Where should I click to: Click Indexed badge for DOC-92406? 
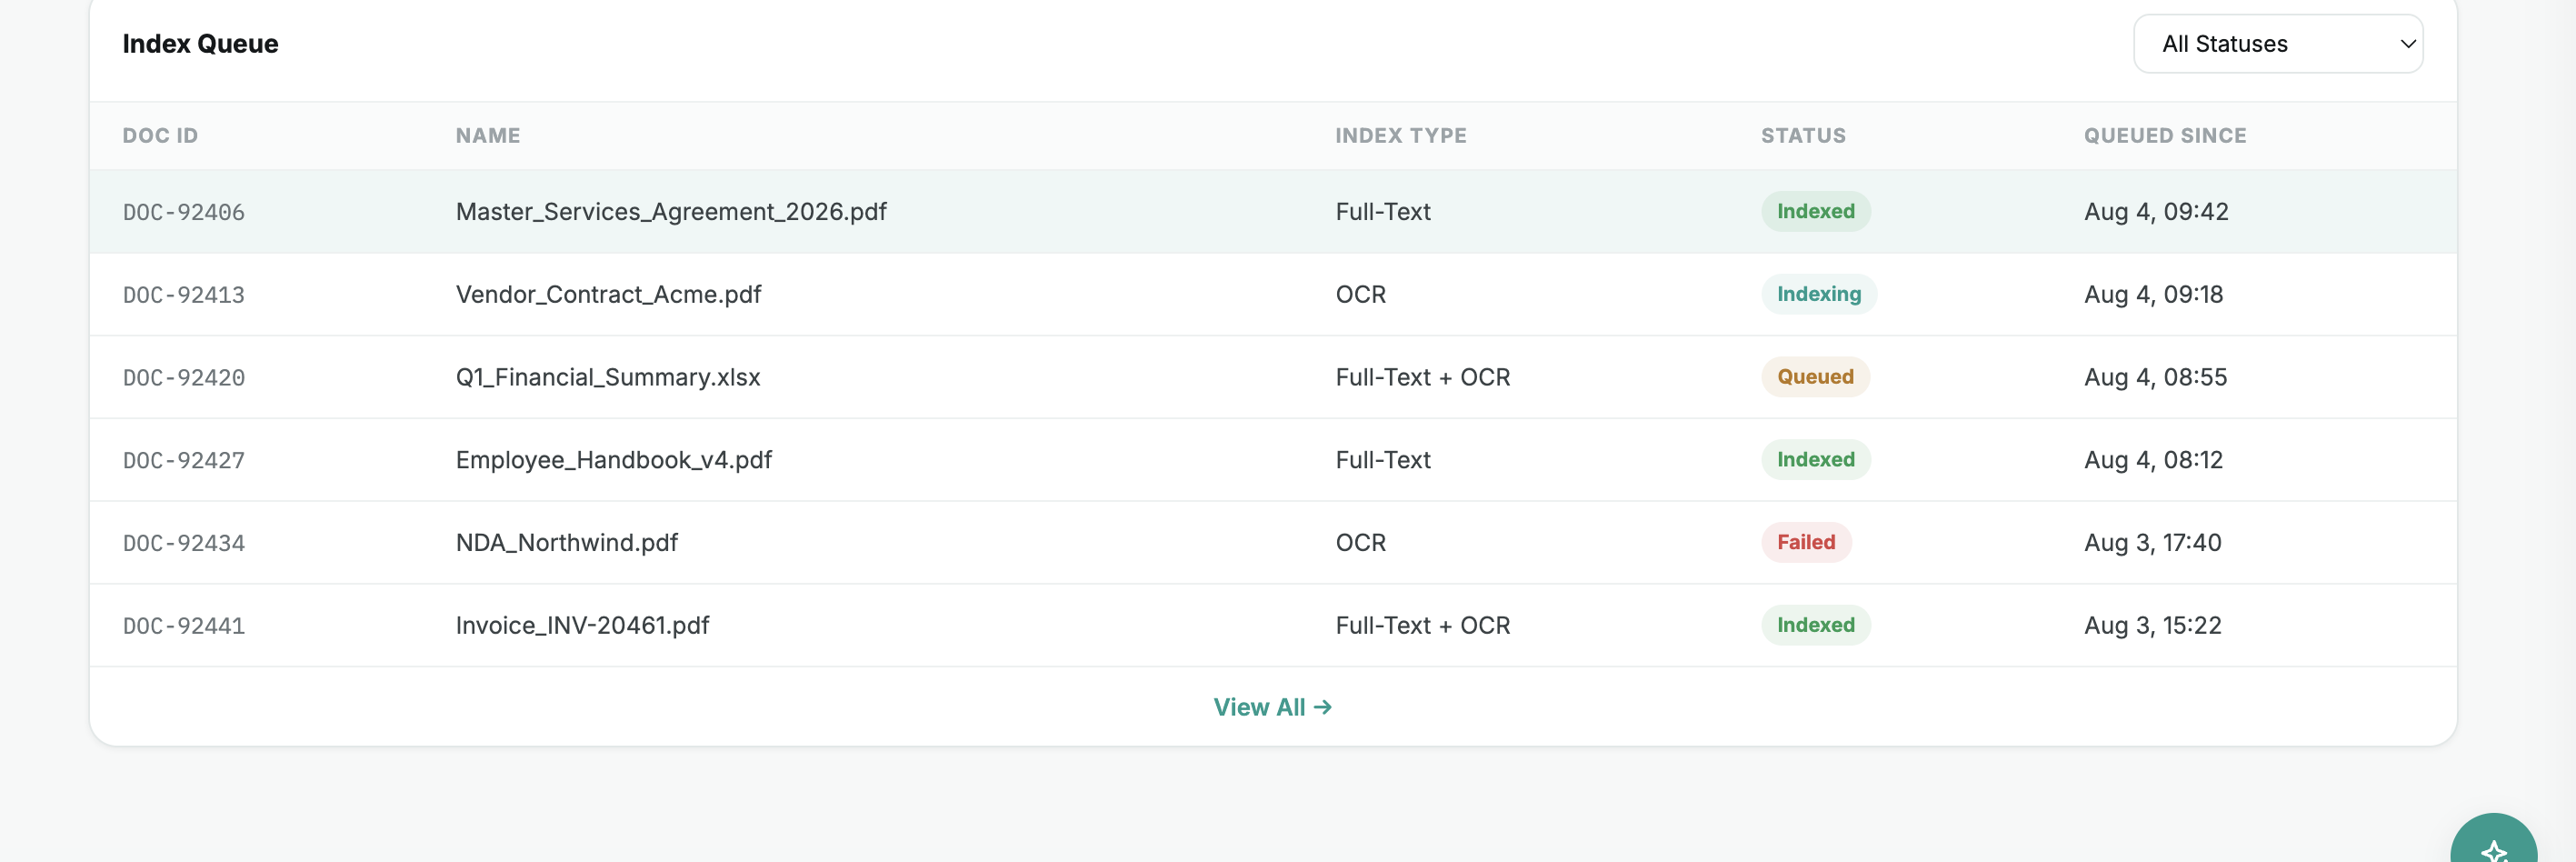[x=1815, y=211]
